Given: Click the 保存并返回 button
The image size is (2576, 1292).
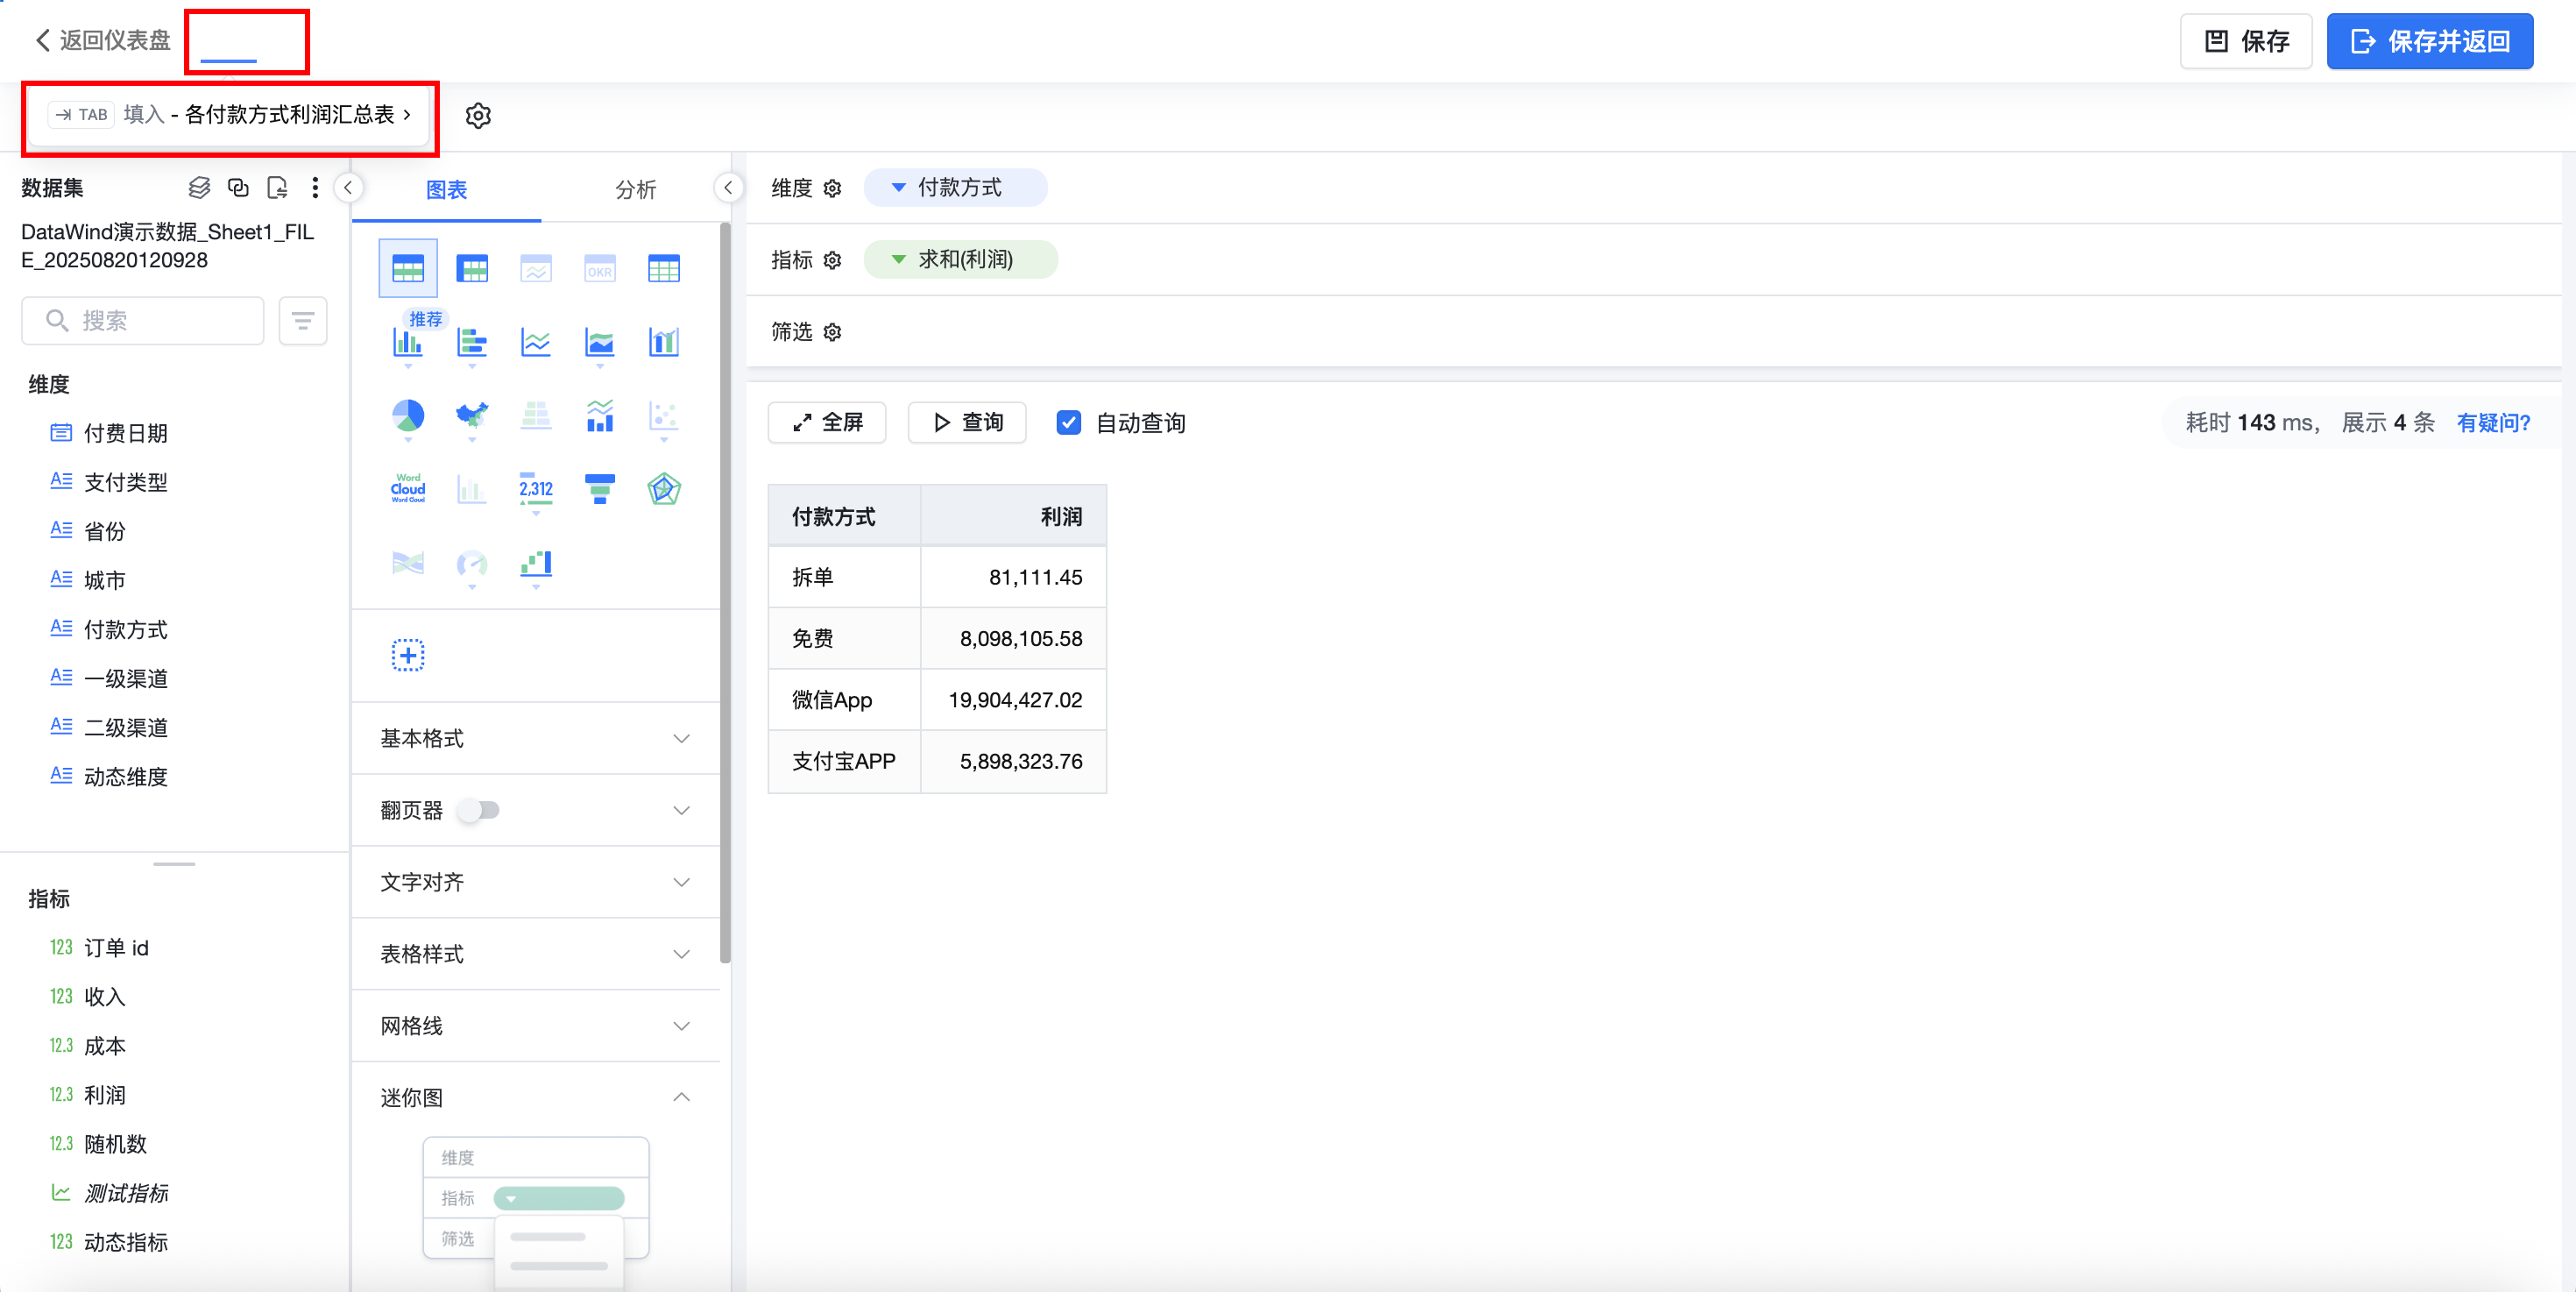Looking at the screenshot, I should 2429,41.
